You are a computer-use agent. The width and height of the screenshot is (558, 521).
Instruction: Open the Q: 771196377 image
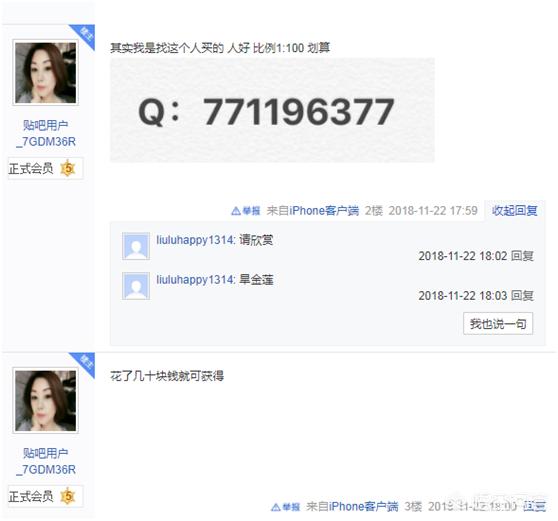point(272,110)
